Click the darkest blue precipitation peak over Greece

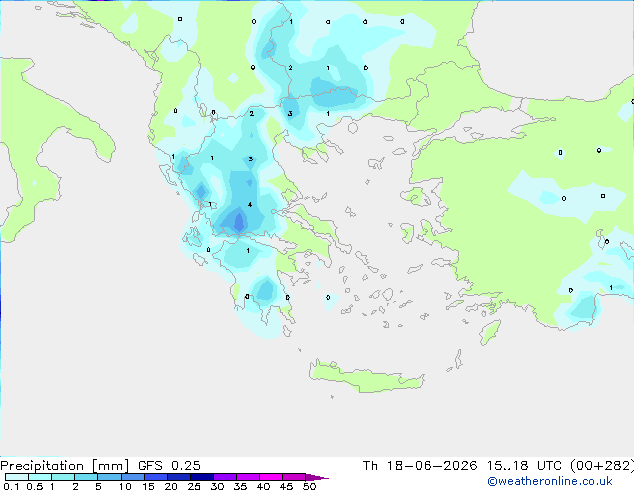click(239, 222)
